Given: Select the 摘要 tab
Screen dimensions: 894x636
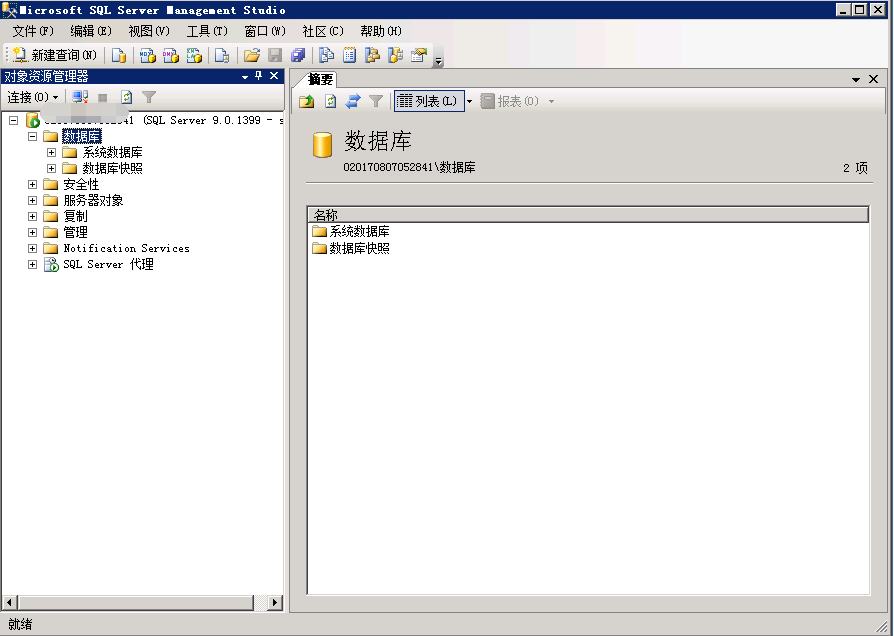Looking at the screenshot, I should click(320, 79).
